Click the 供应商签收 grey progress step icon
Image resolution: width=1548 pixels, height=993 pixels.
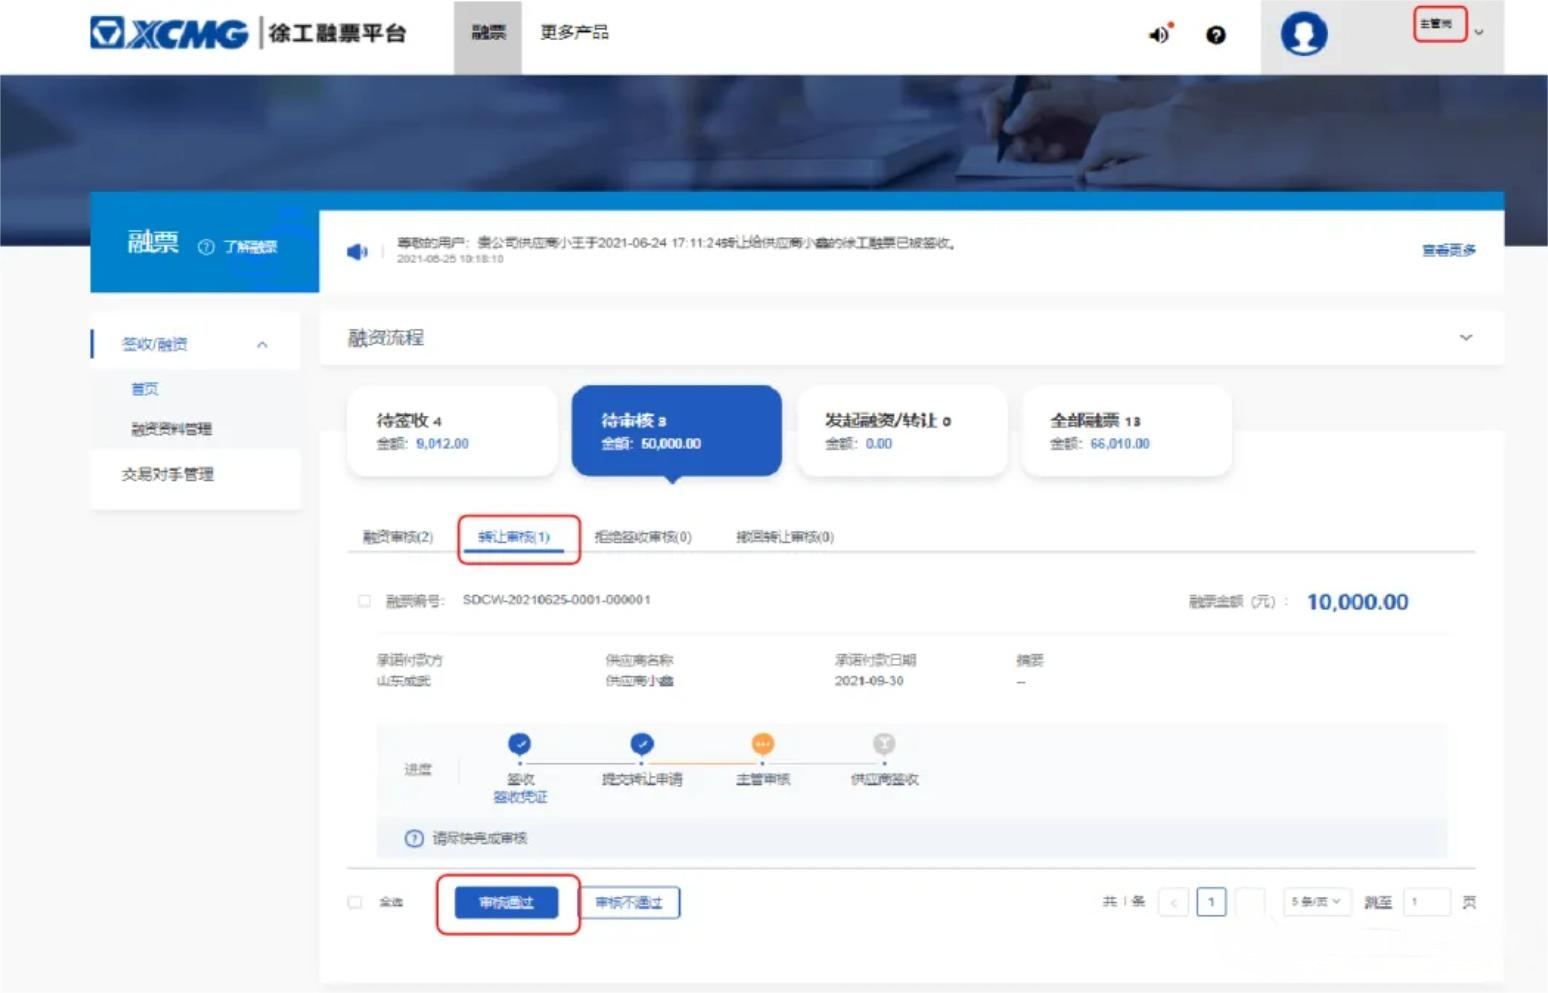(884, 744)
